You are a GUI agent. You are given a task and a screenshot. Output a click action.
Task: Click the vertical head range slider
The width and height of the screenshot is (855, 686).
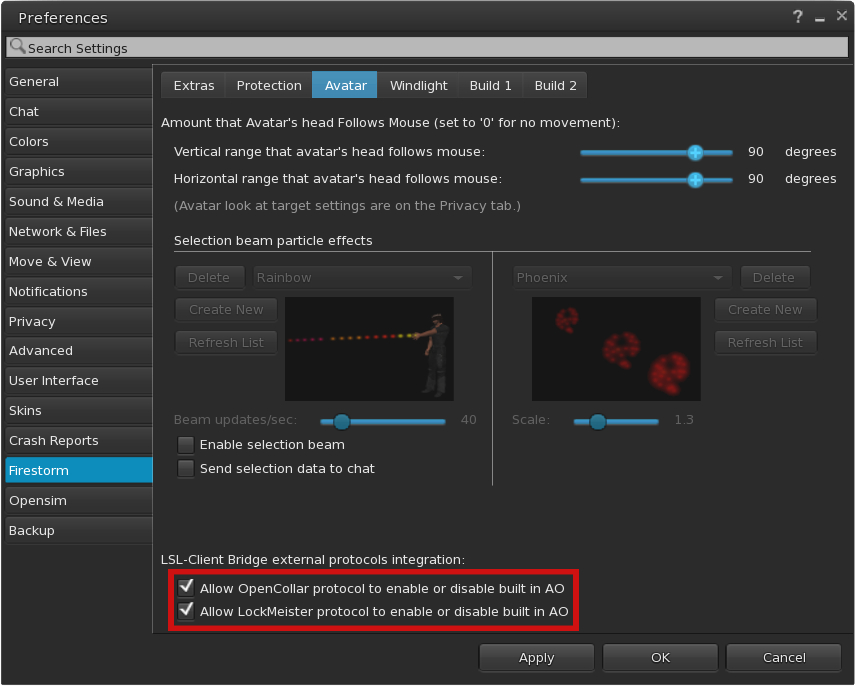click(656, 153)
